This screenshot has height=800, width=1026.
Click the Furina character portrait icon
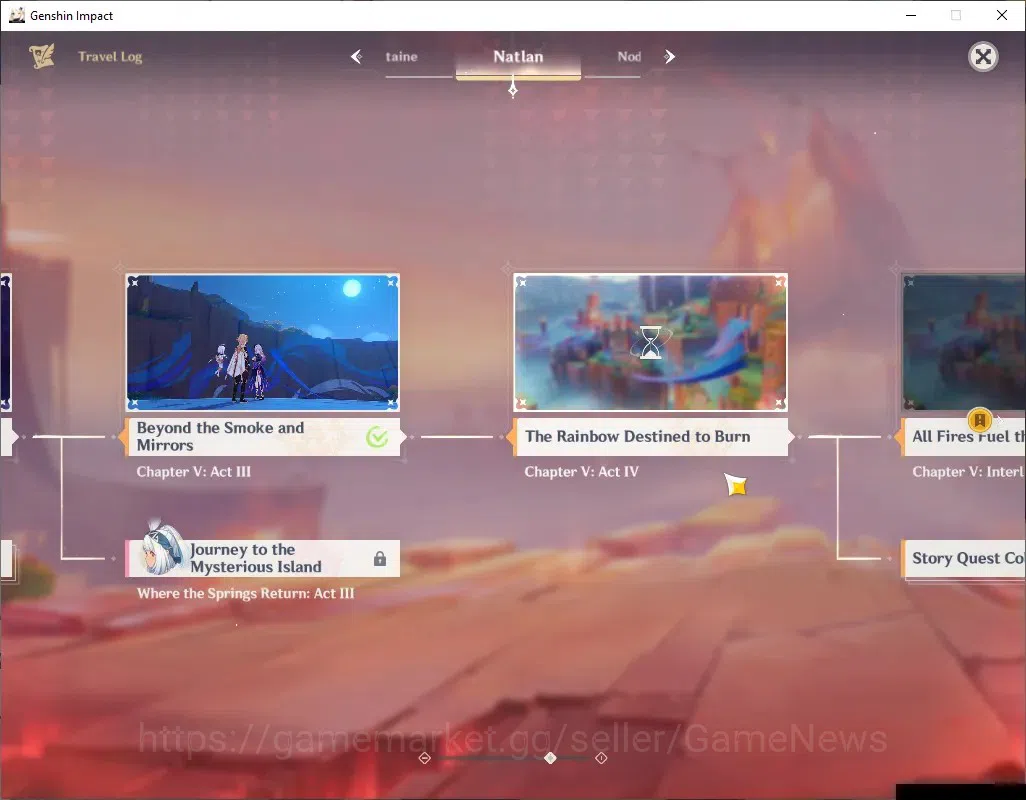click(x=162, y=550)
